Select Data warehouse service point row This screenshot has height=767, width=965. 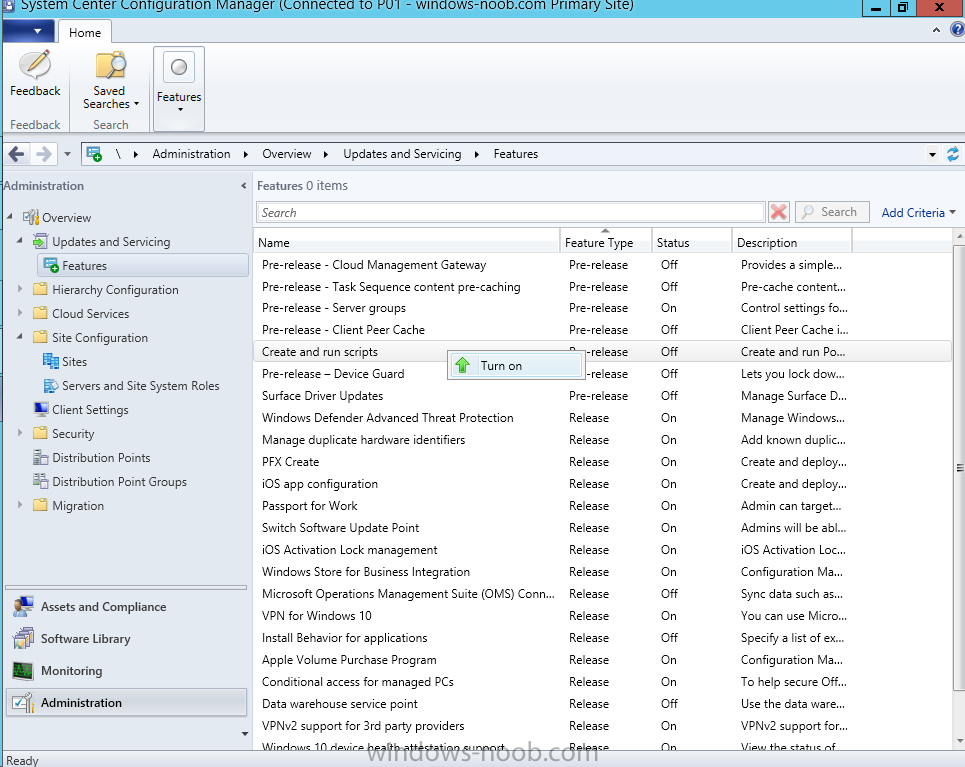[x=602, y=704]
